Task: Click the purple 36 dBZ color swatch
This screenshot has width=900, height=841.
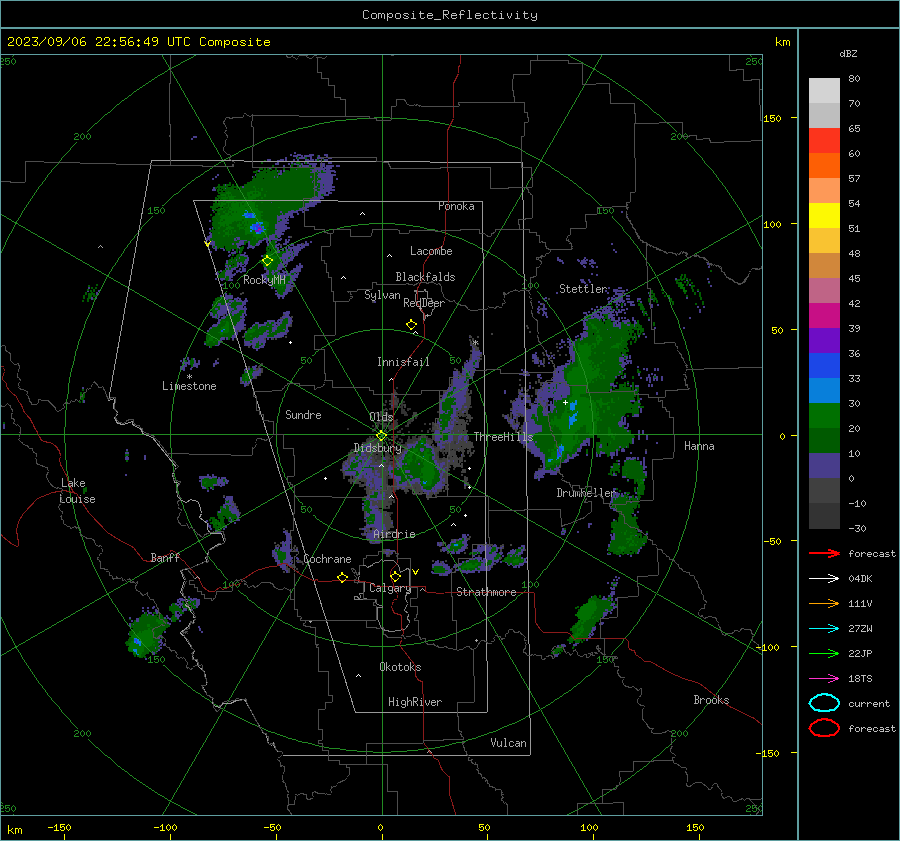Action: click(x=824, y=340)
